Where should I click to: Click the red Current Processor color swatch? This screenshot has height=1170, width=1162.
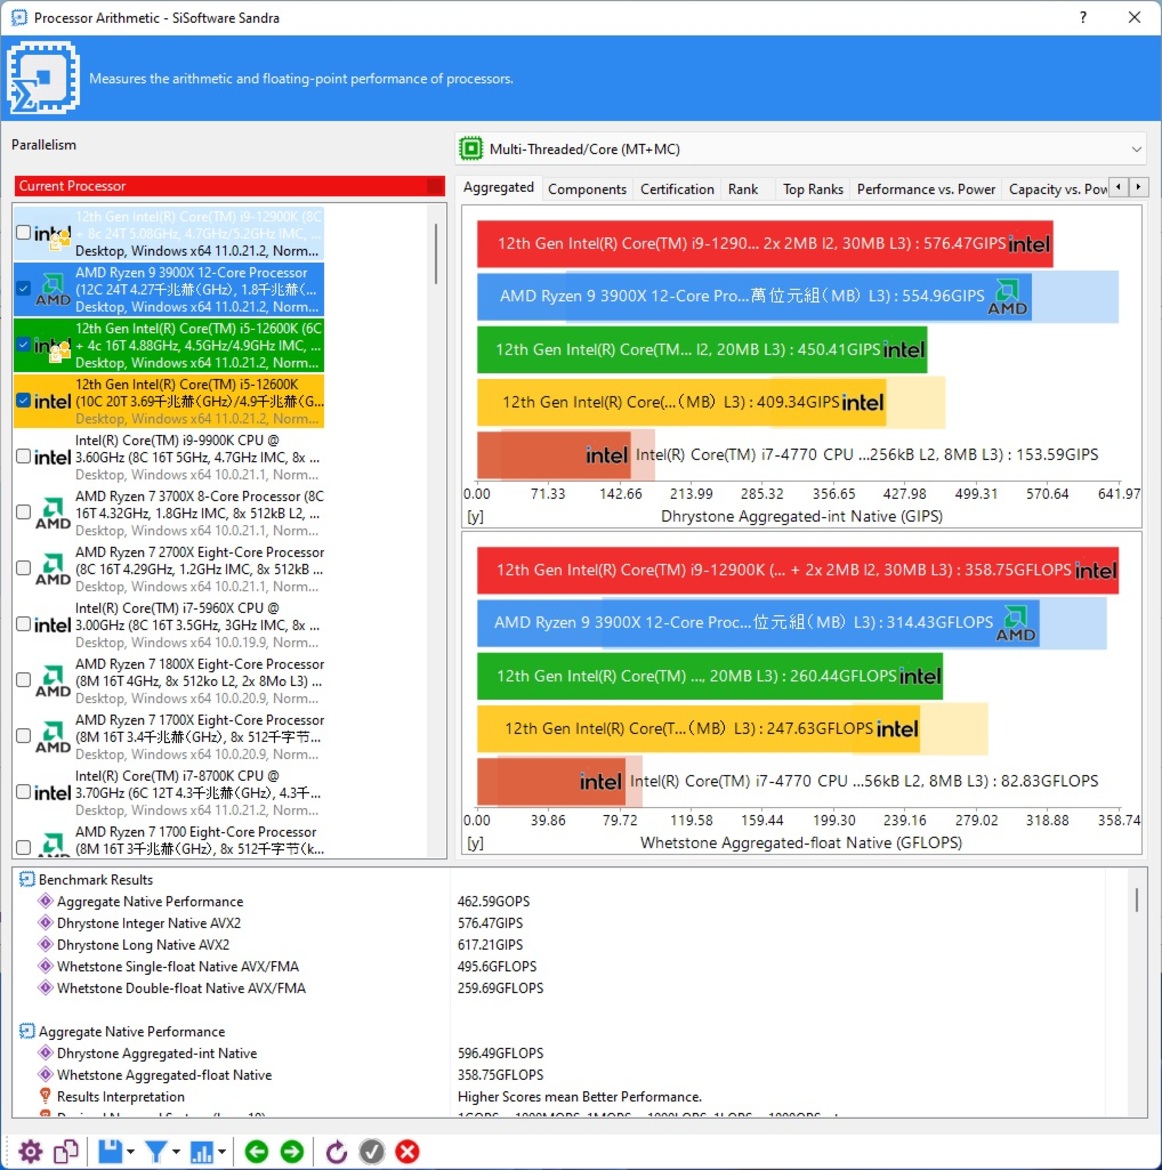pyautogui.click(x=435, y=186)
